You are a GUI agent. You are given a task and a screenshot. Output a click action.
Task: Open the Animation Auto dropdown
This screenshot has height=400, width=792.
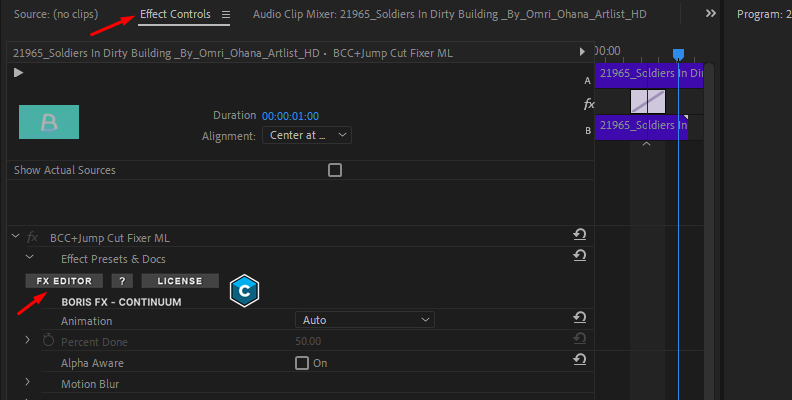click(x=365, y=320)
